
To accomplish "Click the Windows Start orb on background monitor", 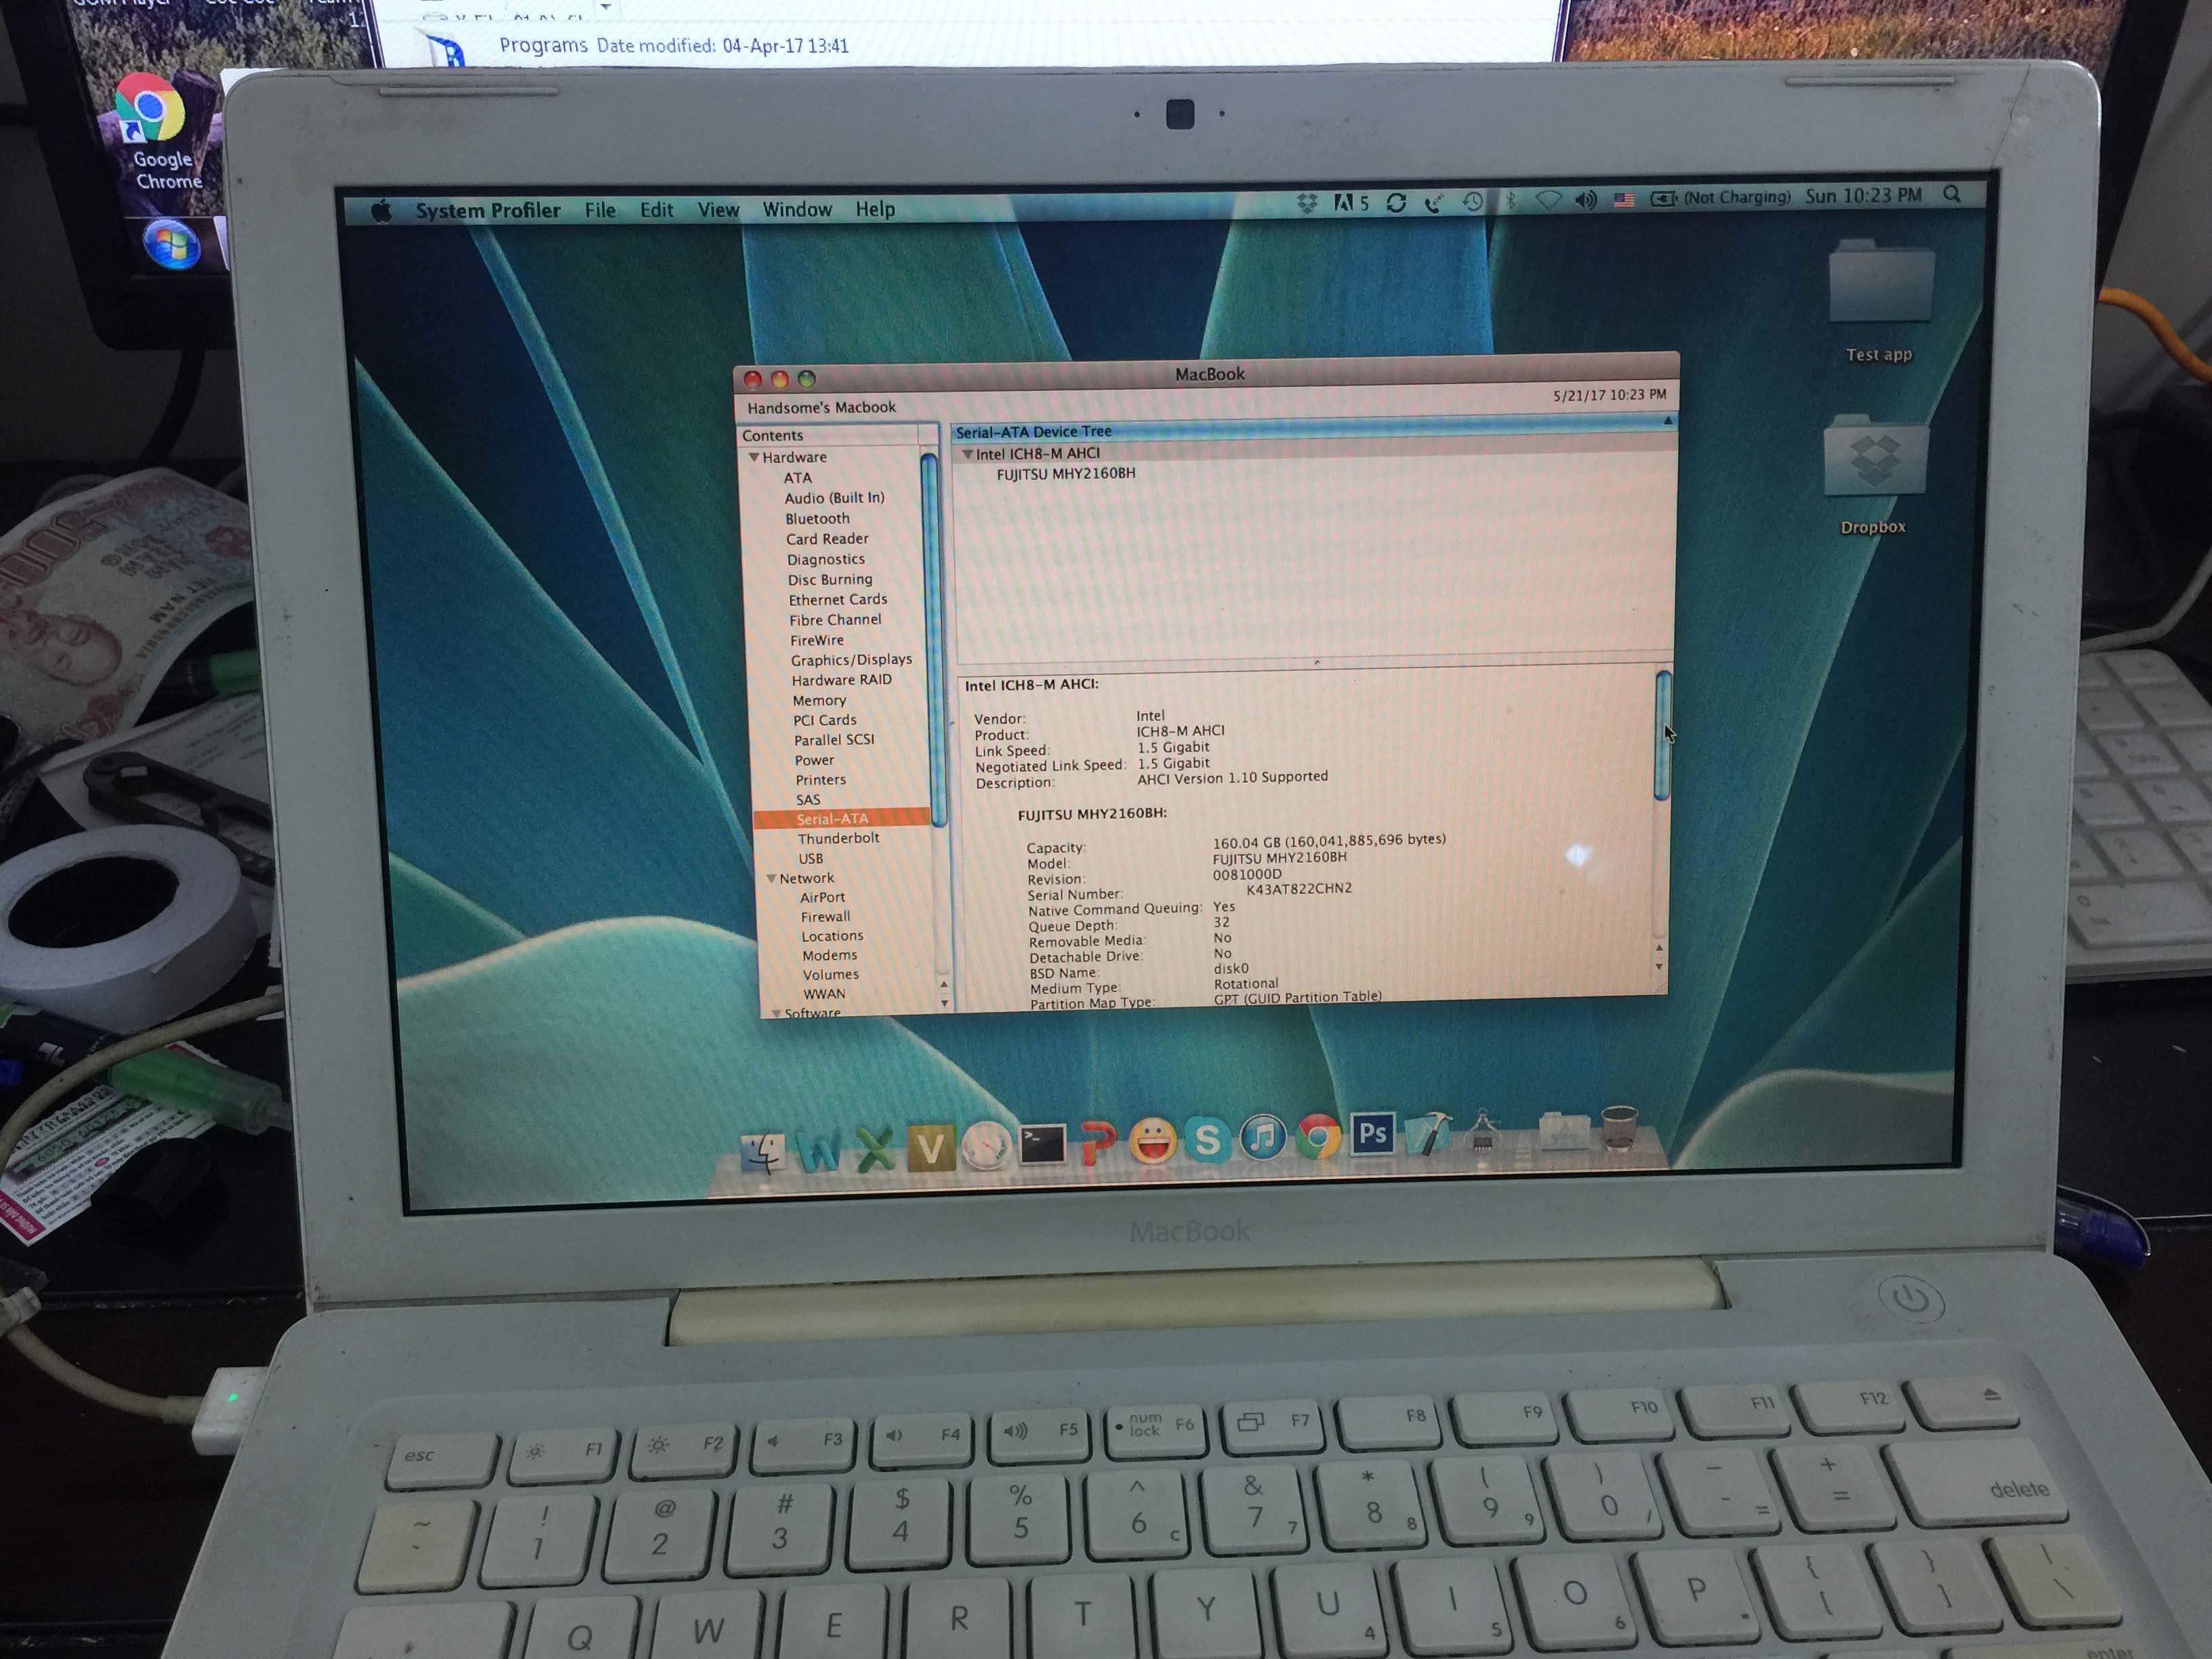I will 172,245.
